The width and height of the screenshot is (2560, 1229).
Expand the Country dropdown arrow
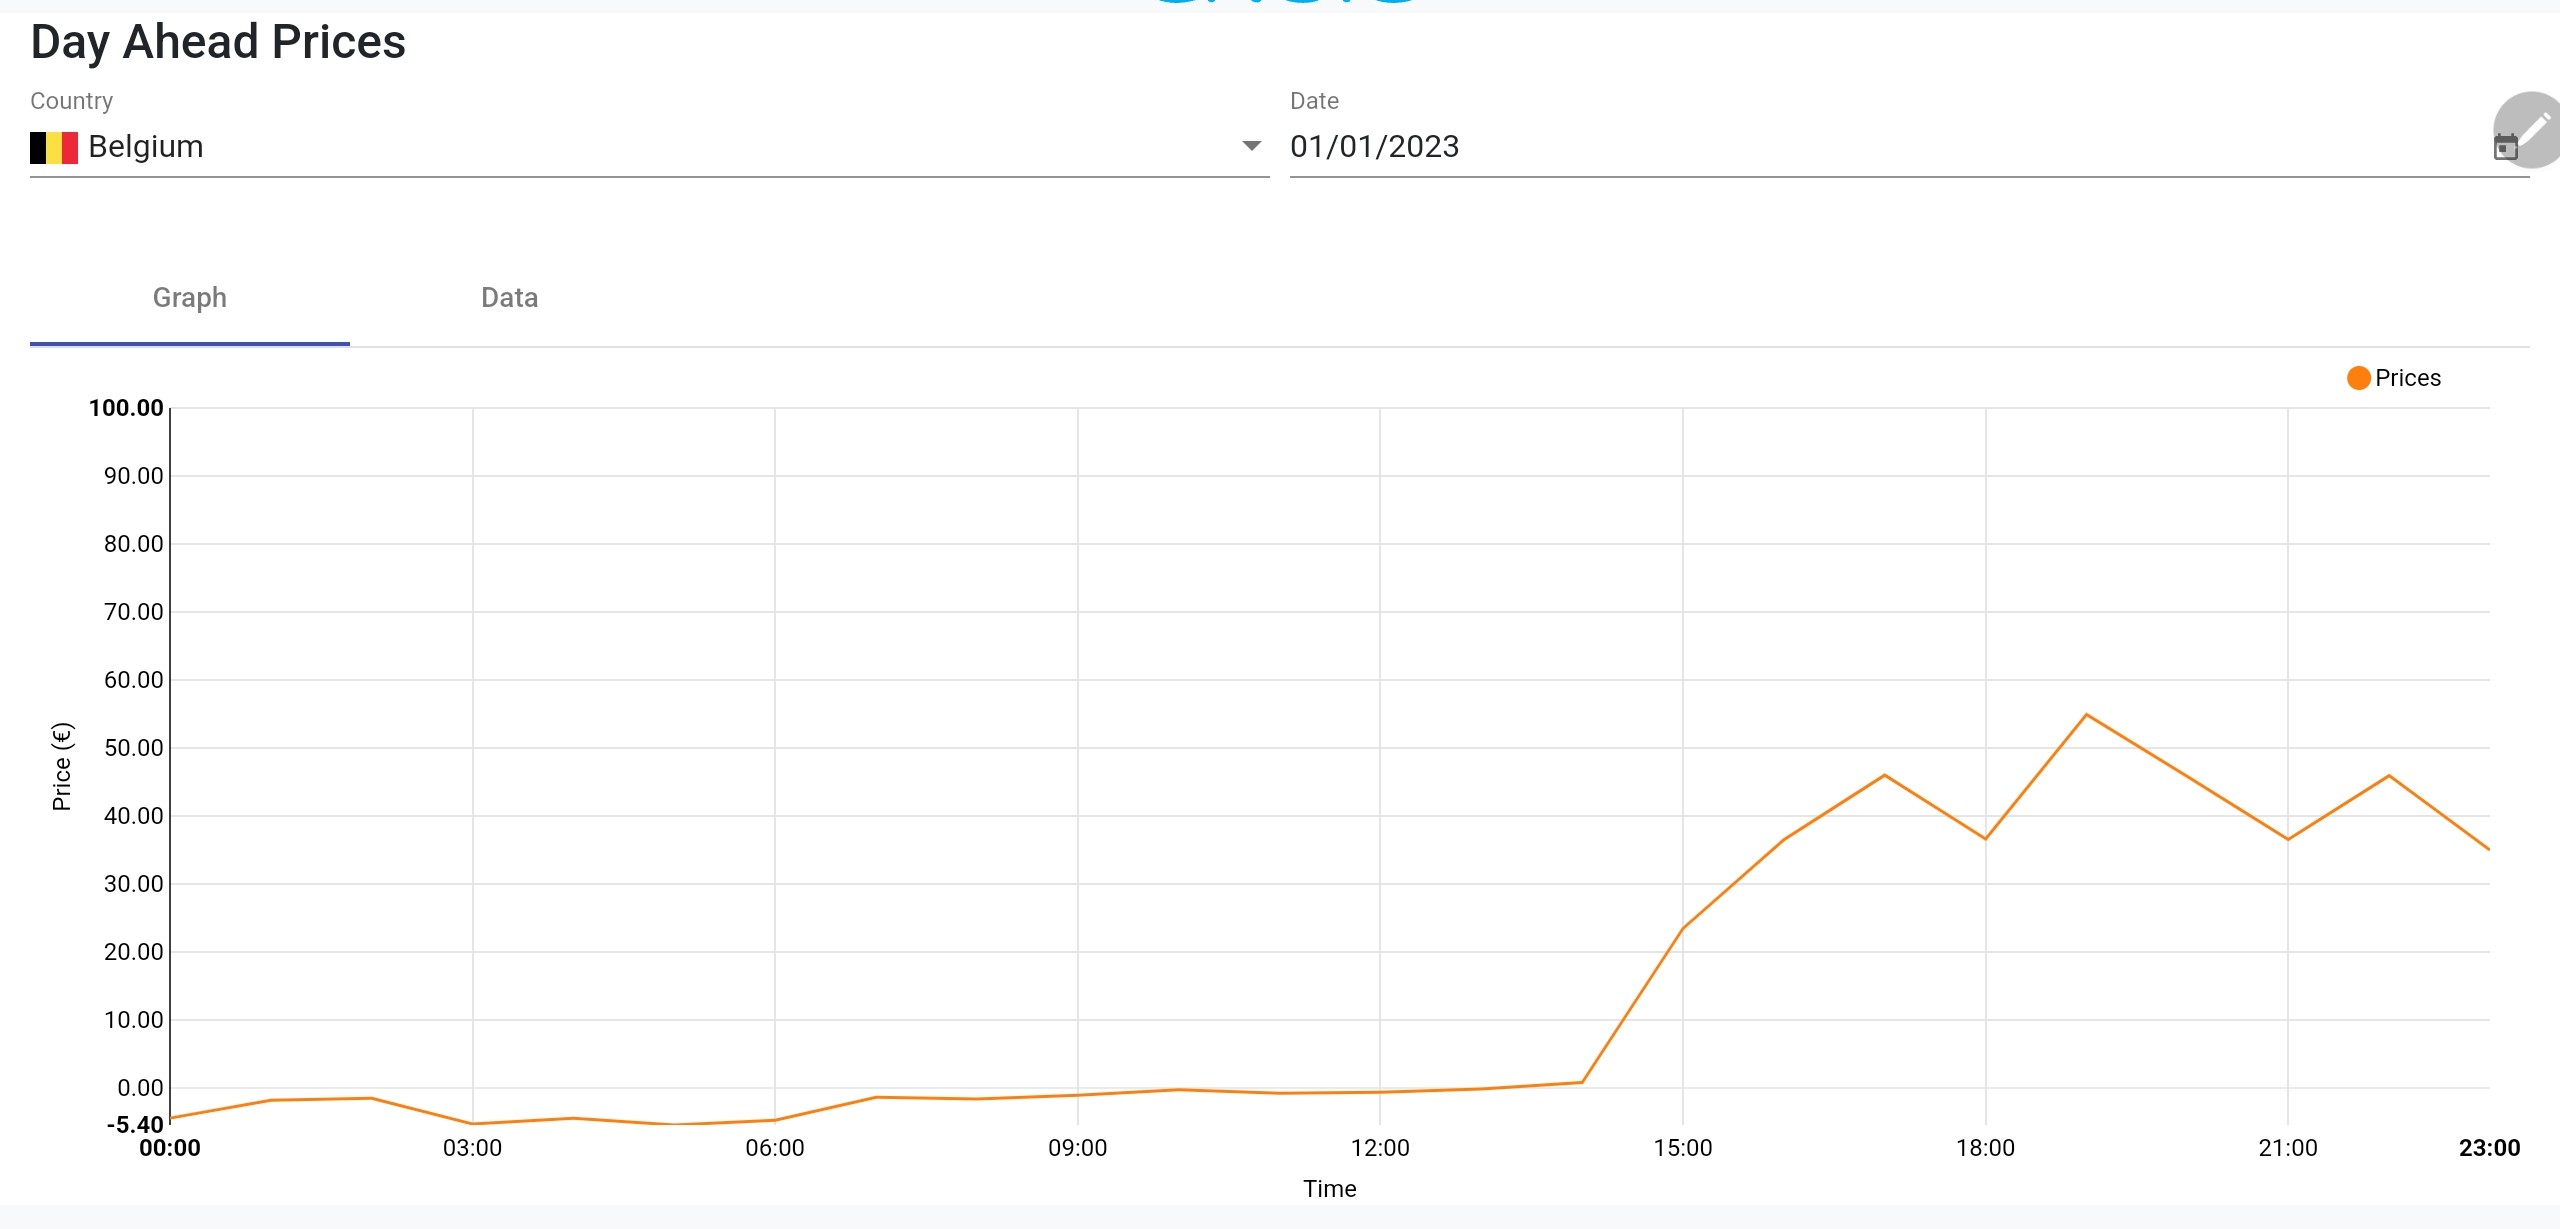pyautogui.click(x=1251, y=146)
